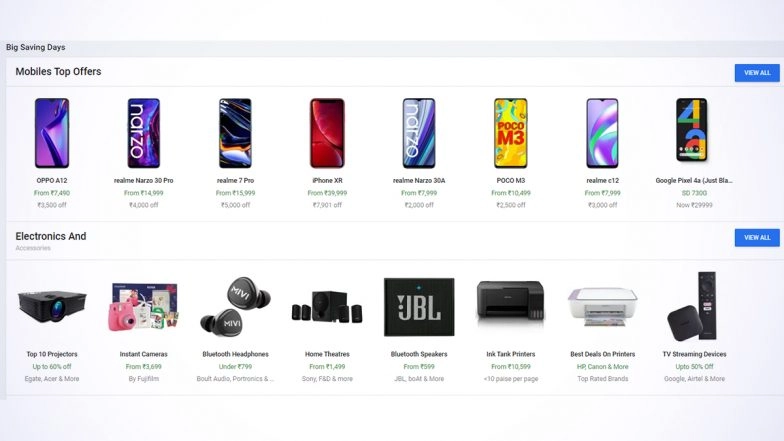Click the pink Instant Cameras image
This screenshot has height=441, width=784.
[x=144, y=307]
